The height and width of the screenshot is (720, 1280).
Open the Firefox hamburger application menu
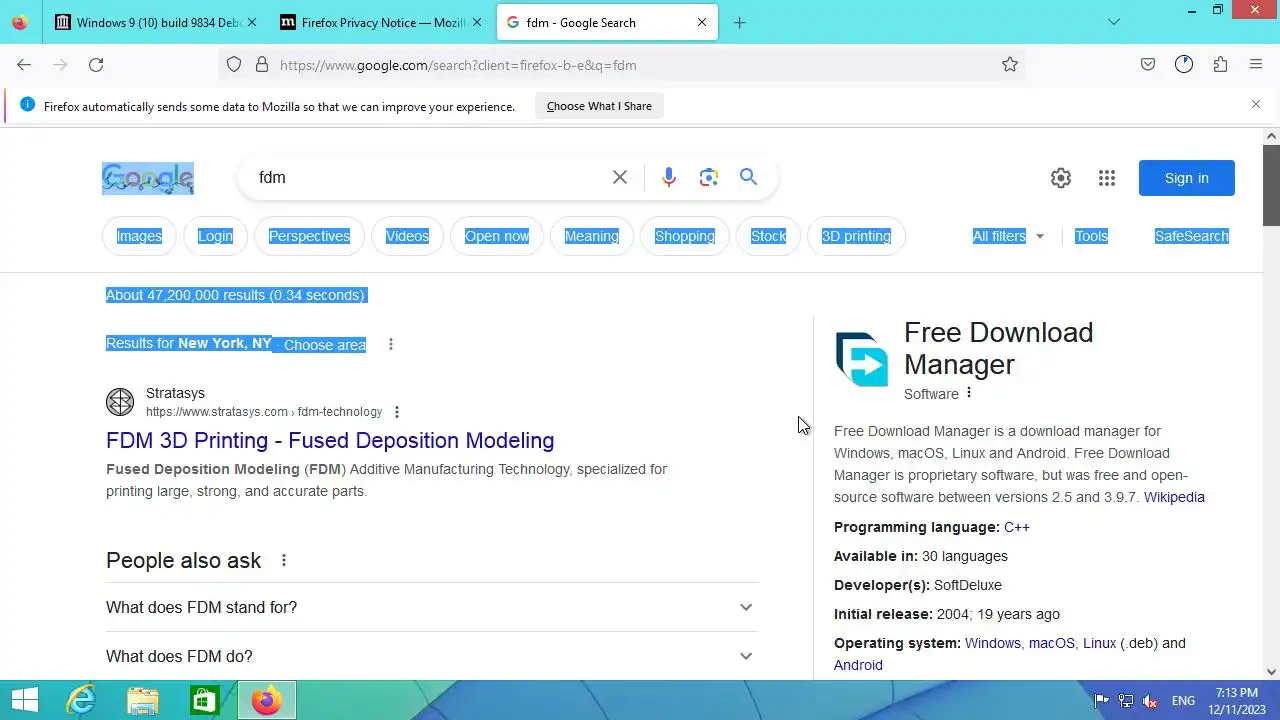(x=1256, y=65)
